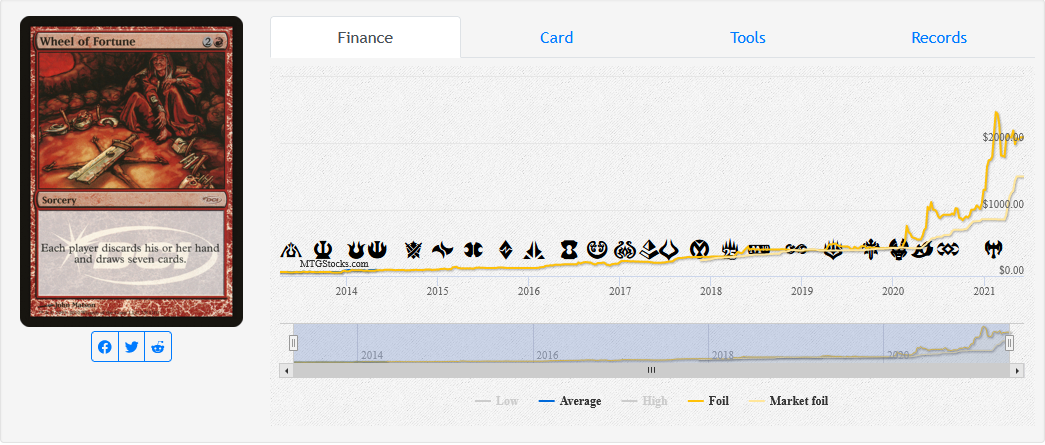
Task: Share card on Twitter
Action: [x=132, y=347]
